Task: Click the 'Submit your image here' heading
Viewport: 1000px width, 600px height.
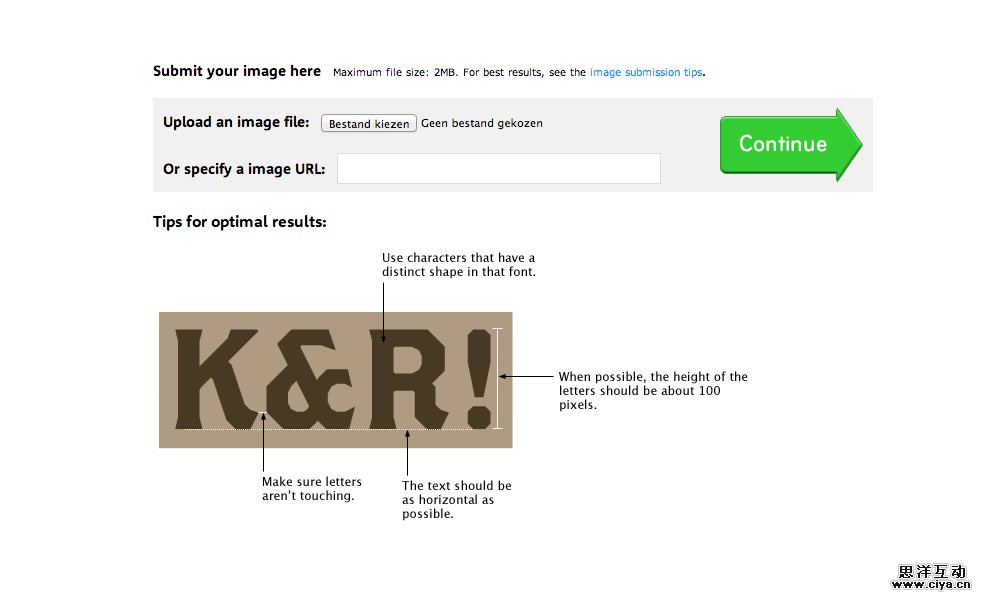Action: (237, 71)
